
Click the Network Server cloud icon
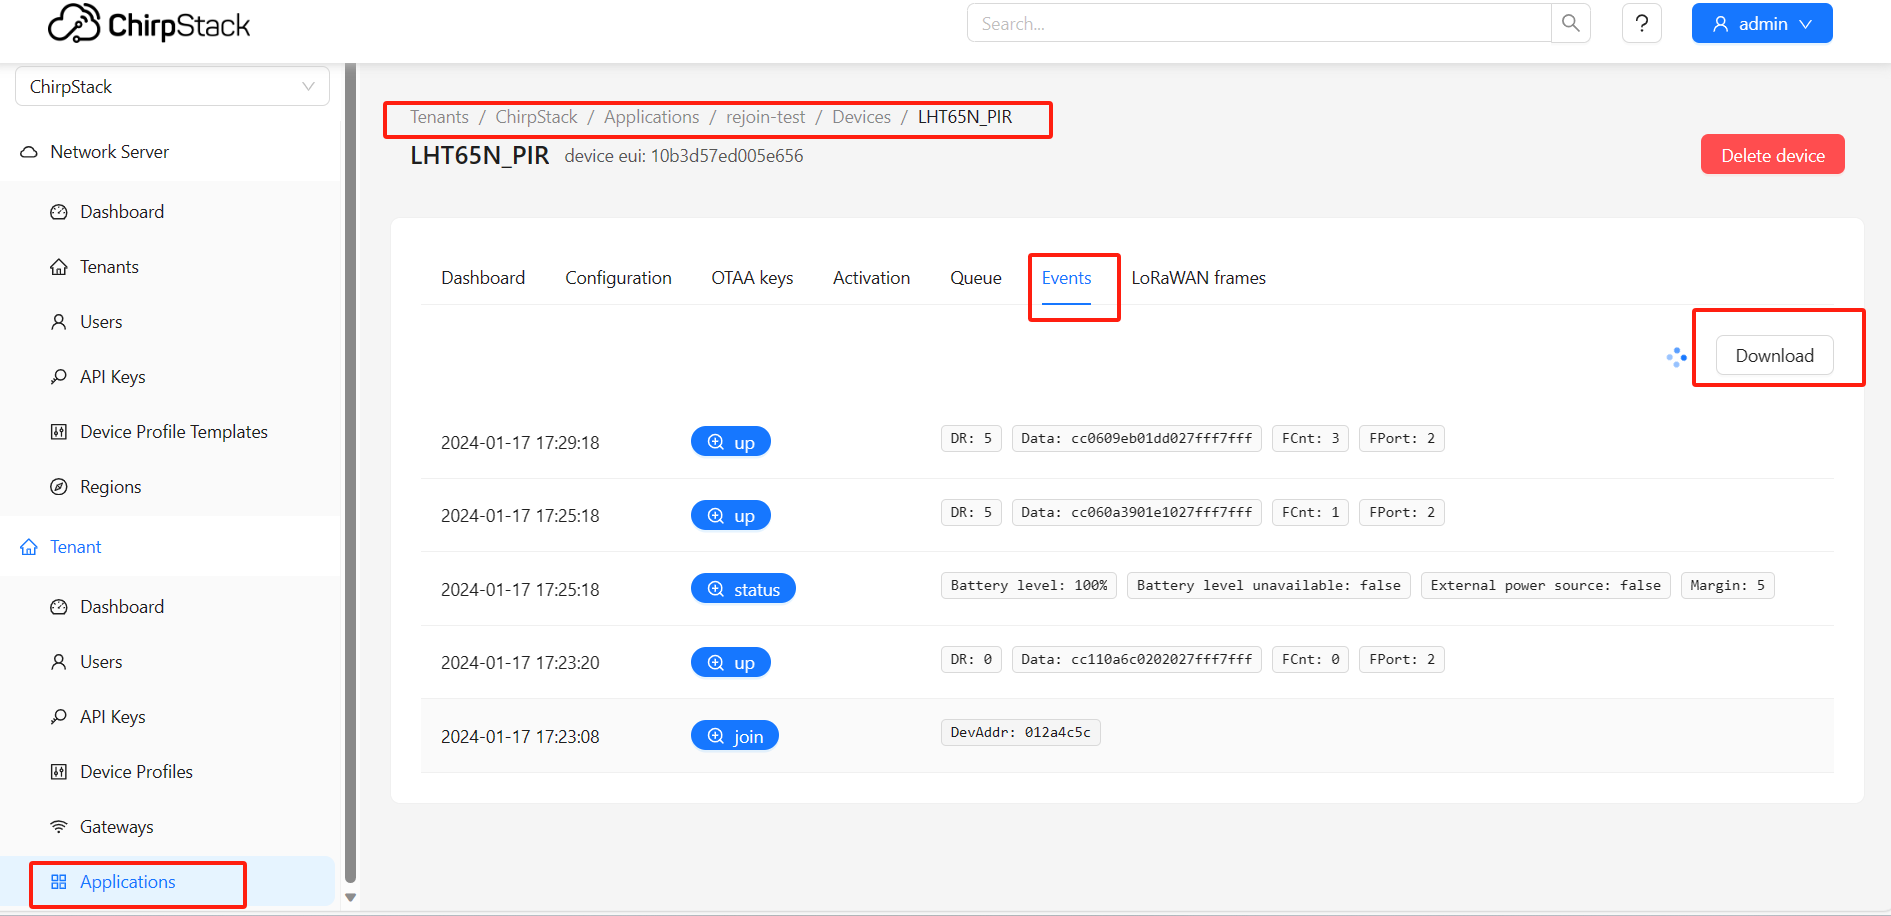[x=29, y=152]
